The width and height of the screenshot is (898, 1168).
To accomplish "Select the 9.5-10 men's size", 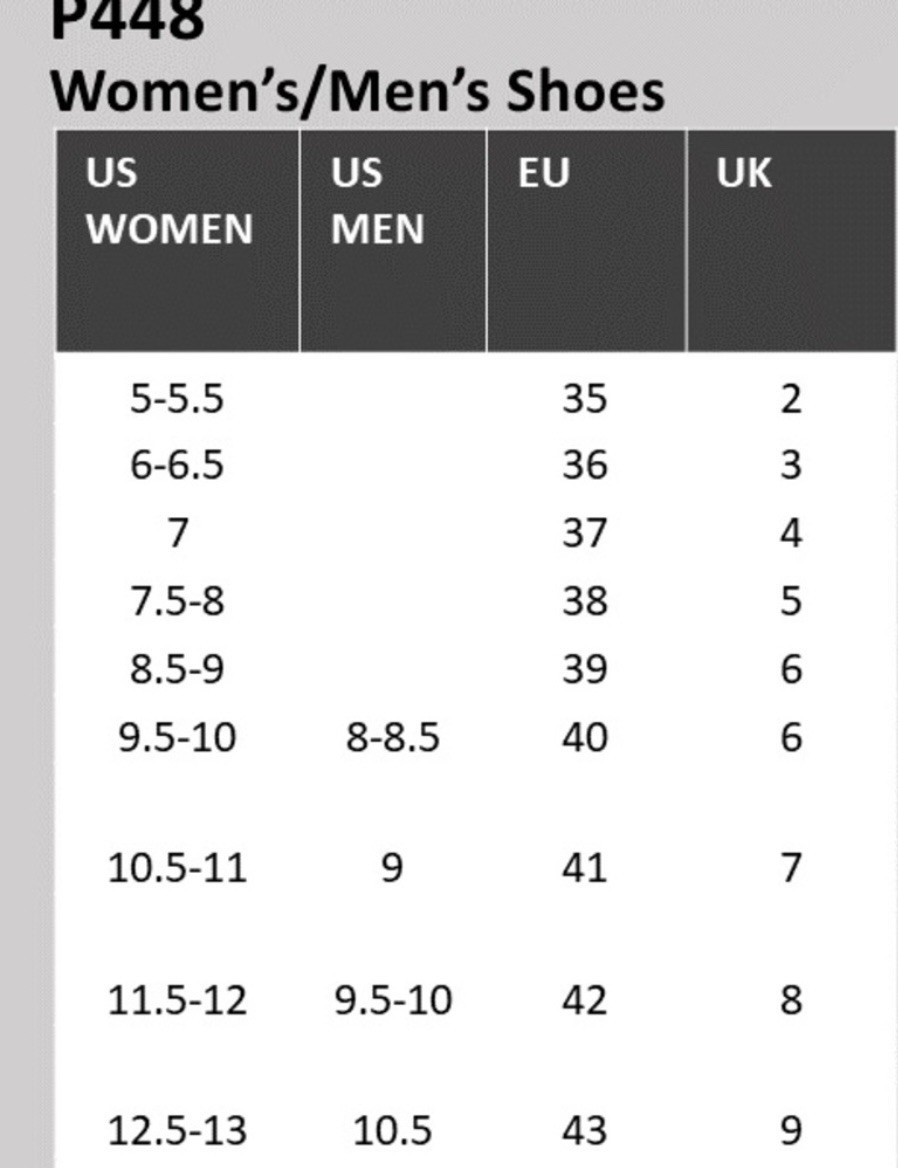I will click(x=392, y=1000).
